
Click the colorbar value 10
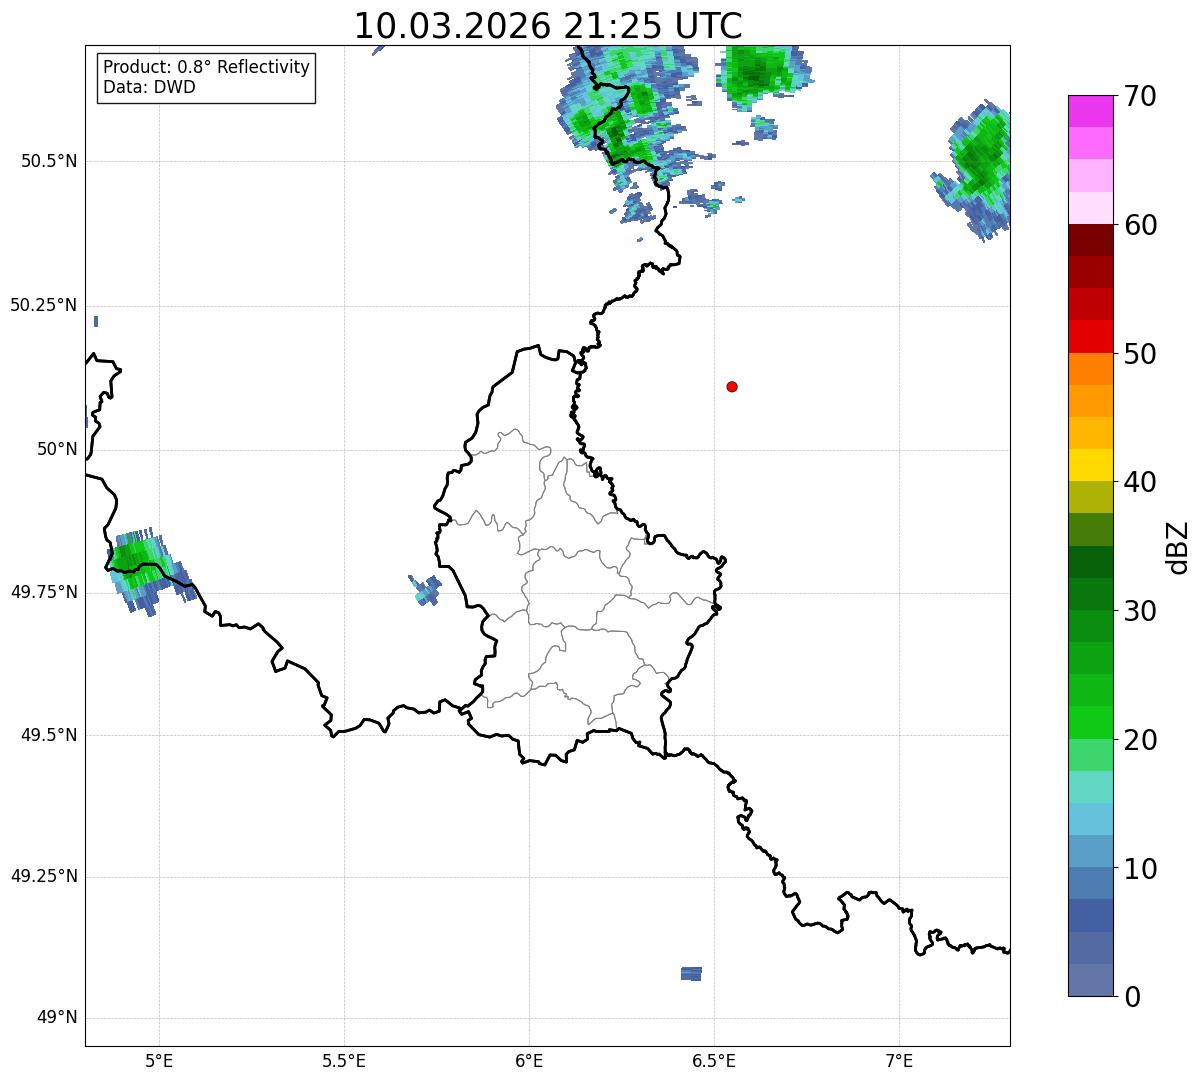pos(1140,868)
